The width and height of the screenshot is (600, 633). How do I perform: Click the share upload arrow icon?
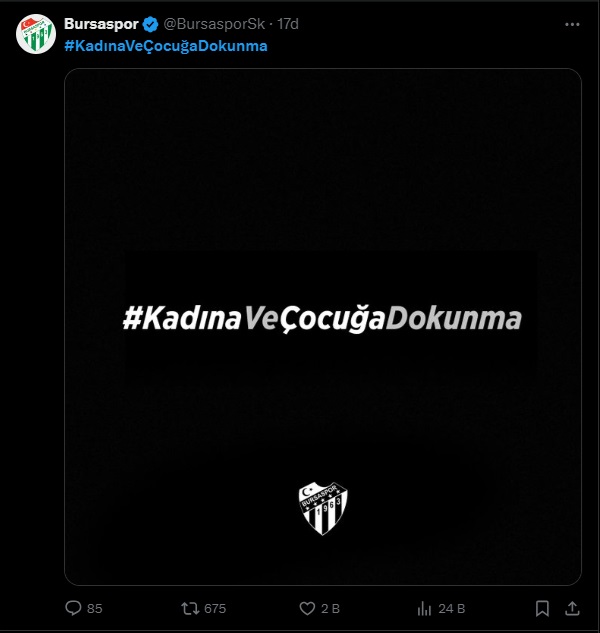[572, 608]
